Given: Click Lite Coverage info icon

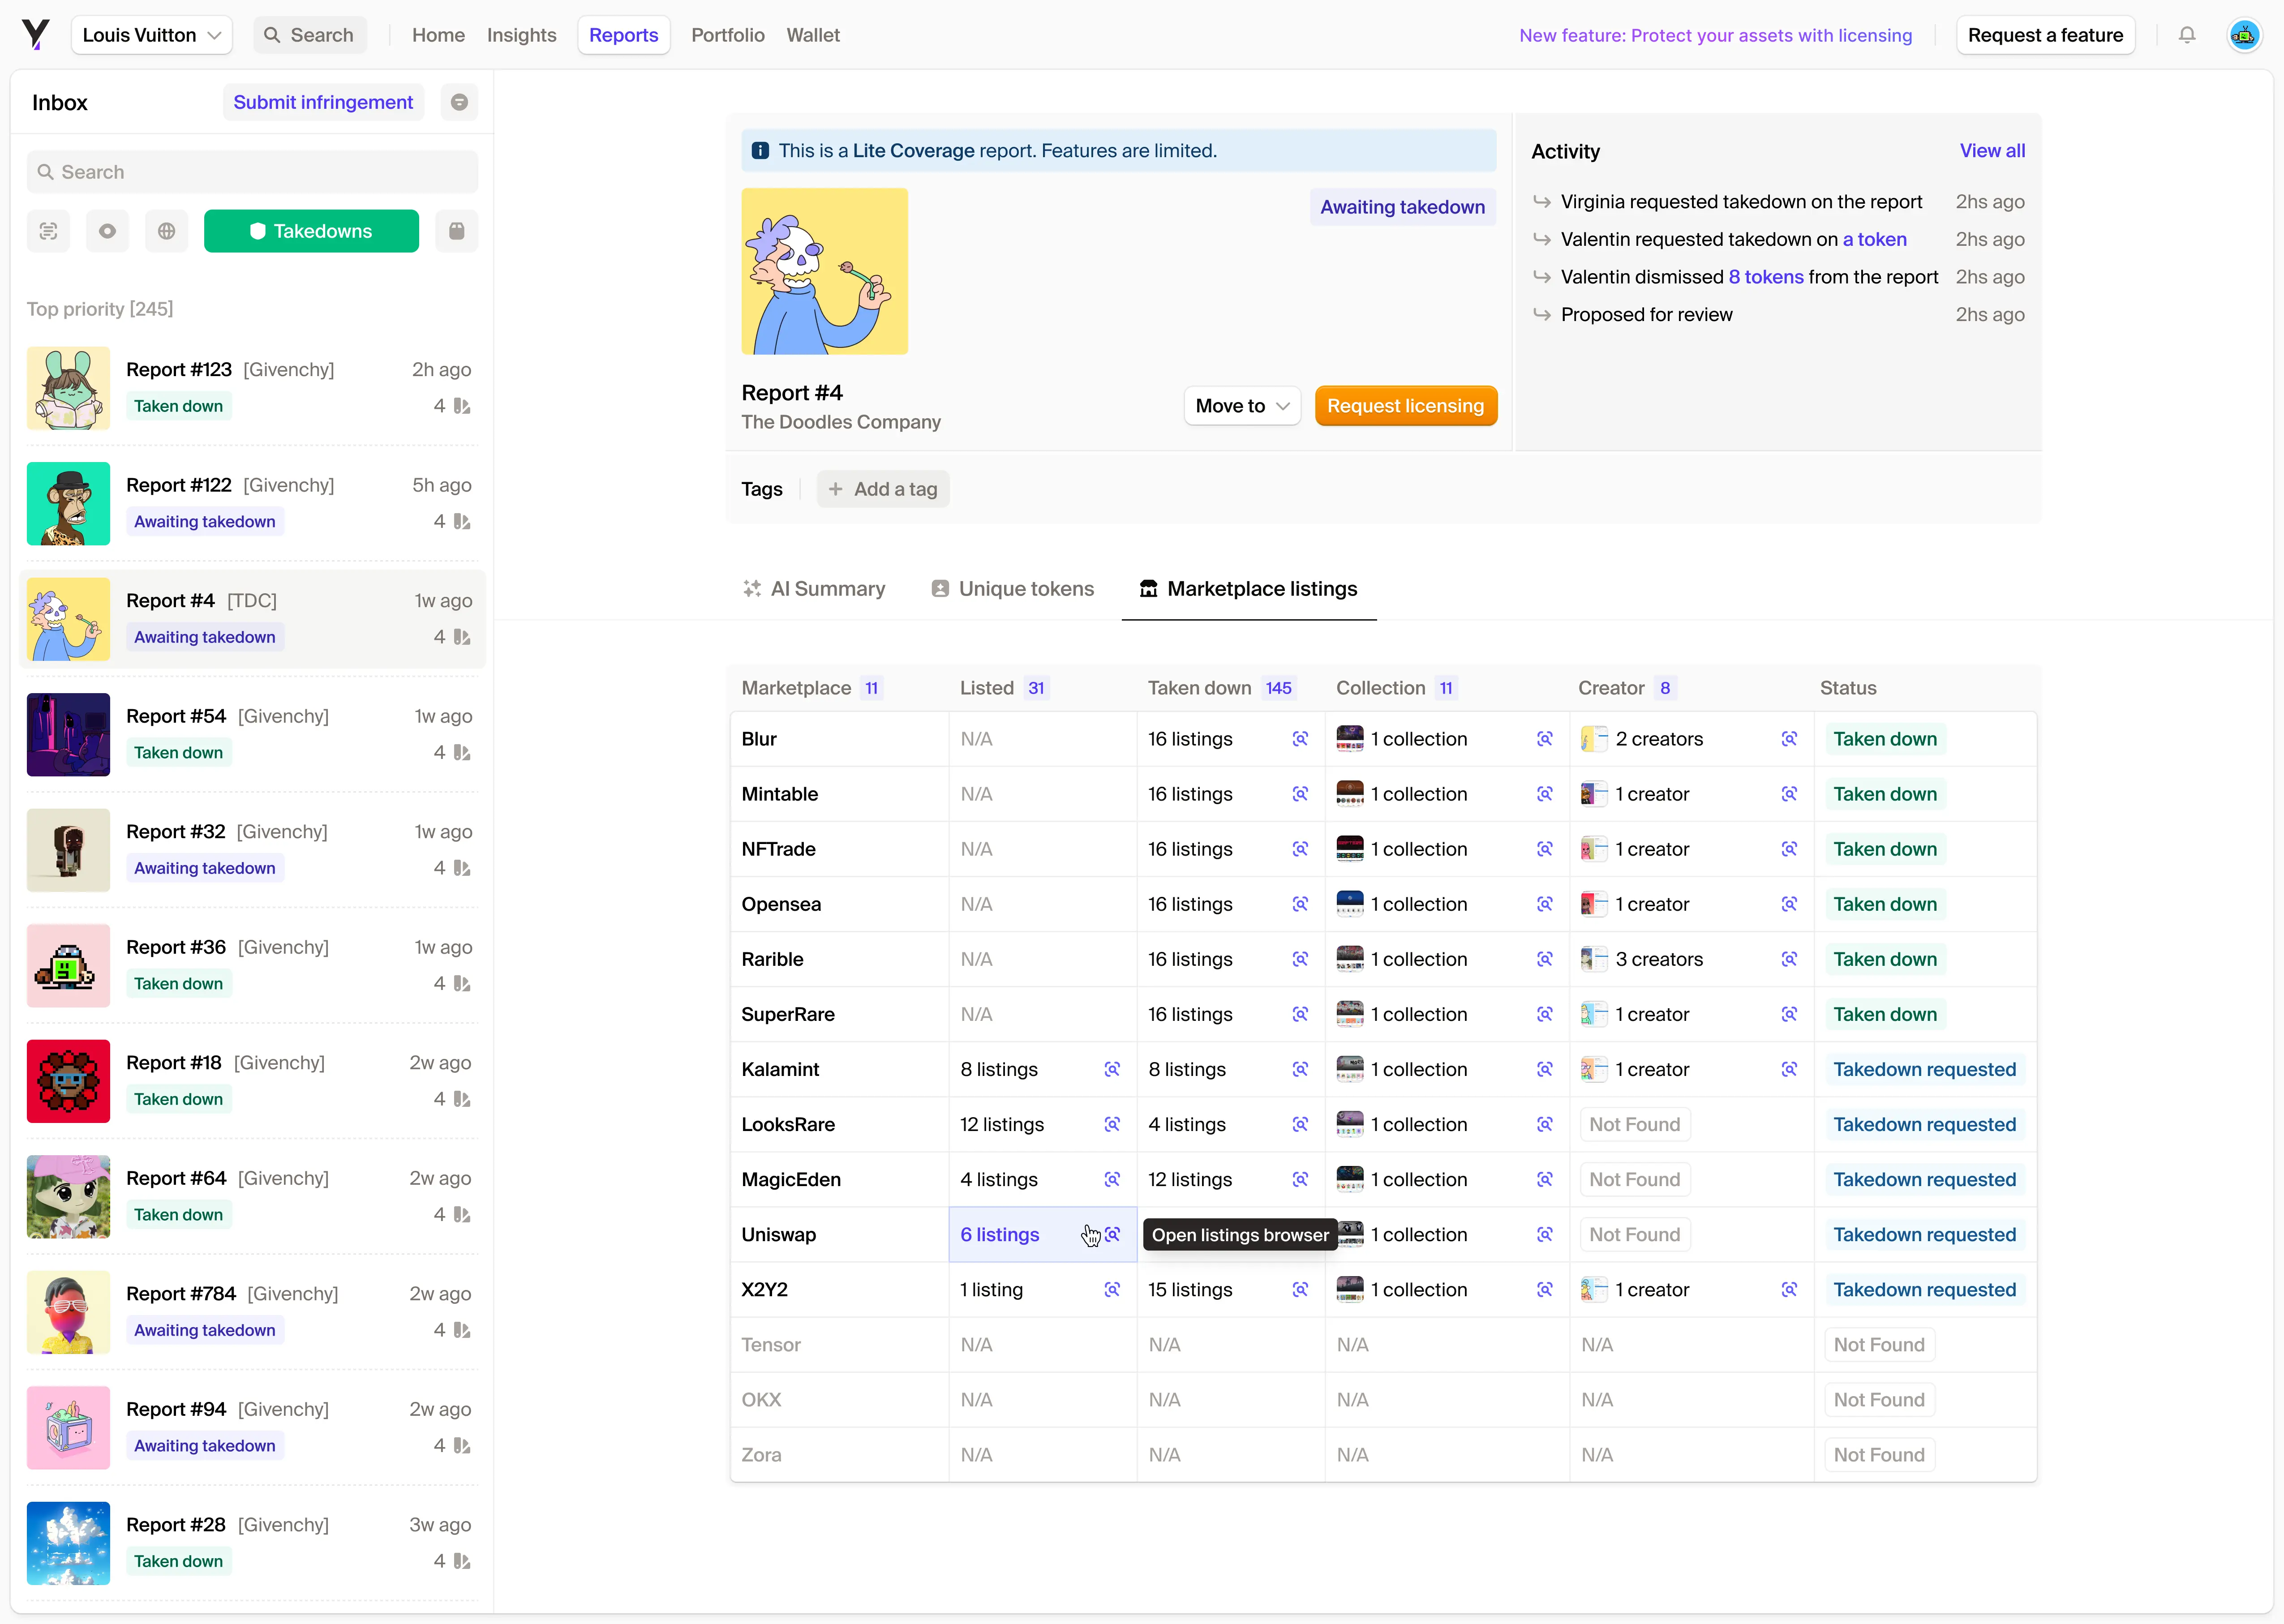Looking at the screenshot, I should [x=760, y=151].
